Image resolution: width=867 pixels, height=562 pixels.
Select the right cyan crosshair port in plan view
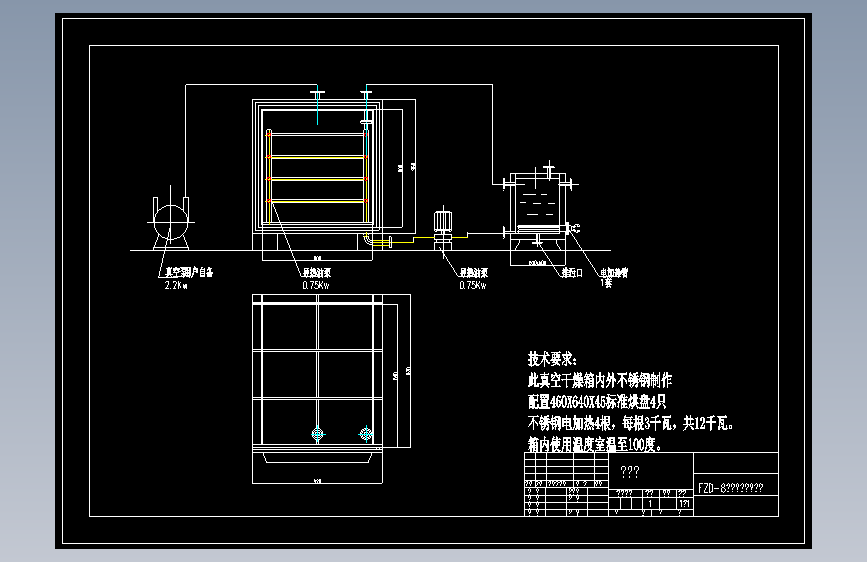(x=366, y=434)
